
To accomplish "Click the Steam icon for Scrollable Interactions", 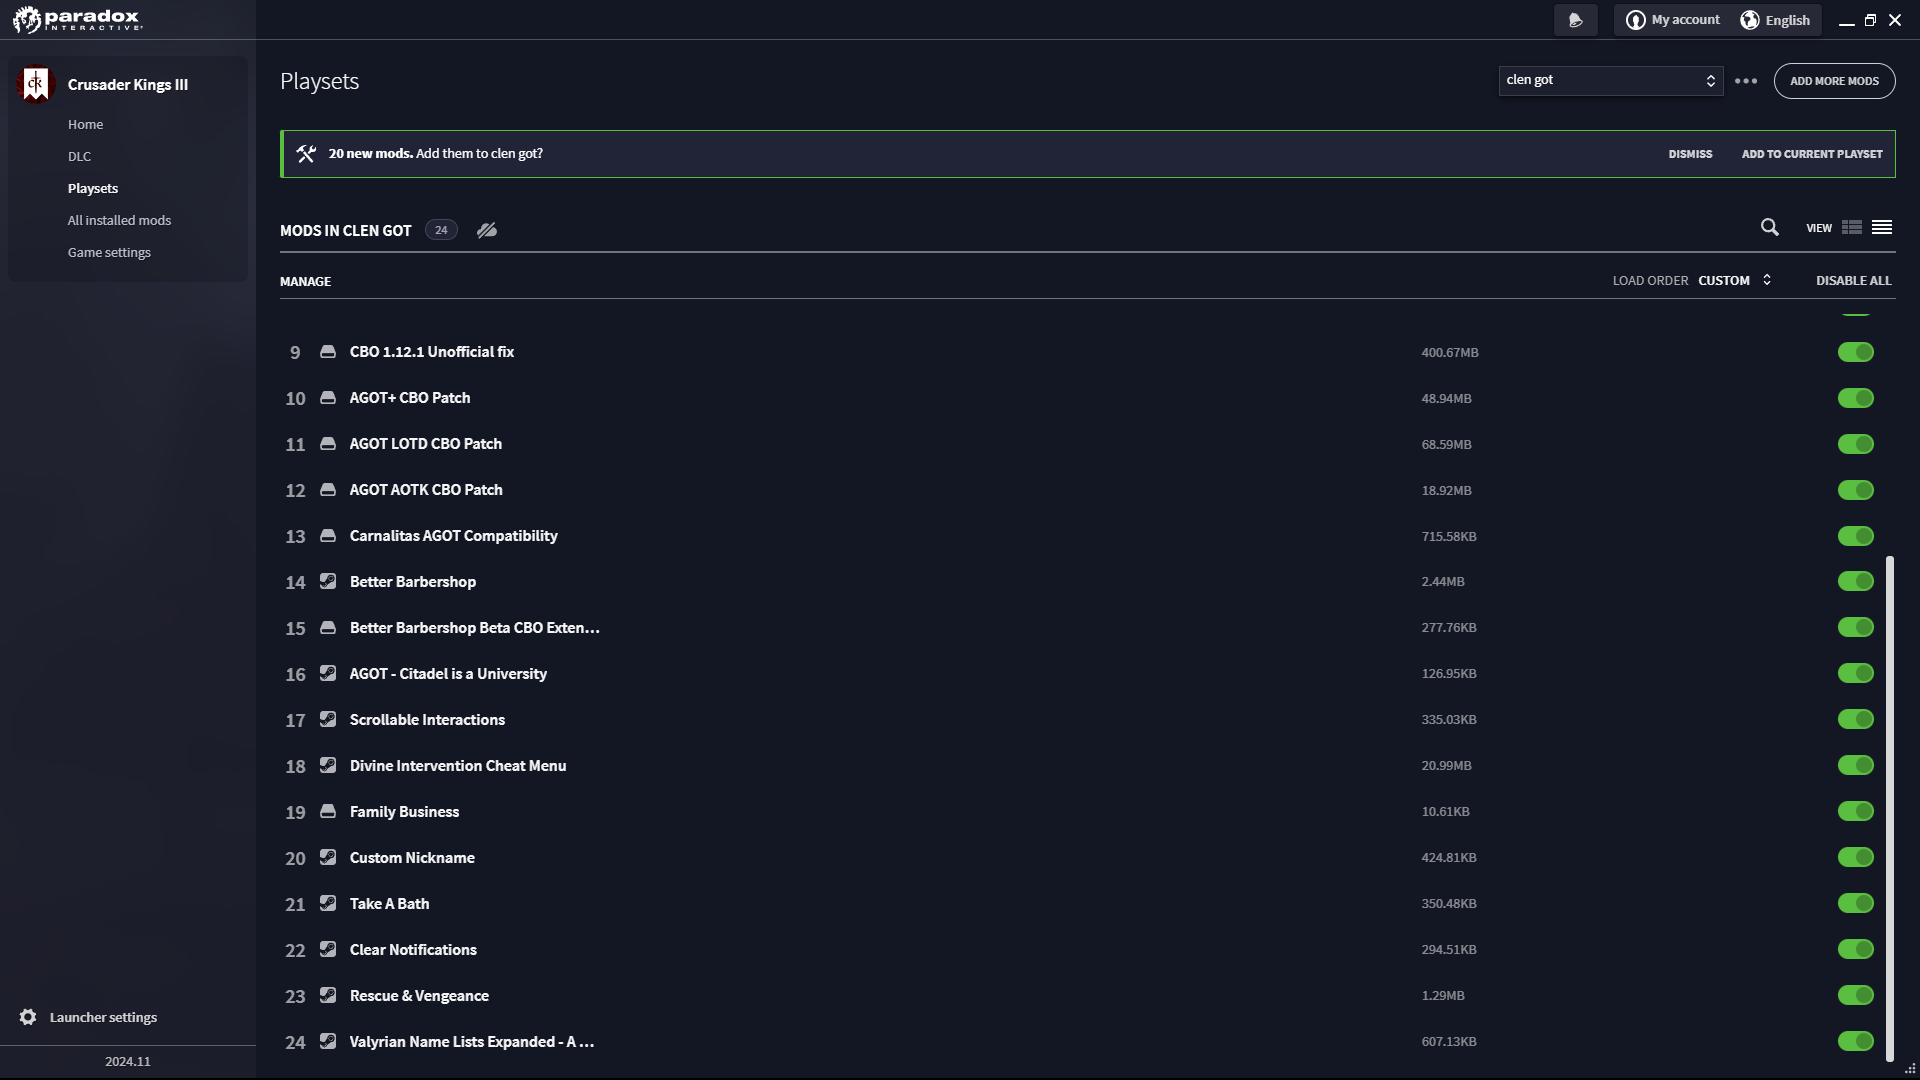I will point(328,720).
